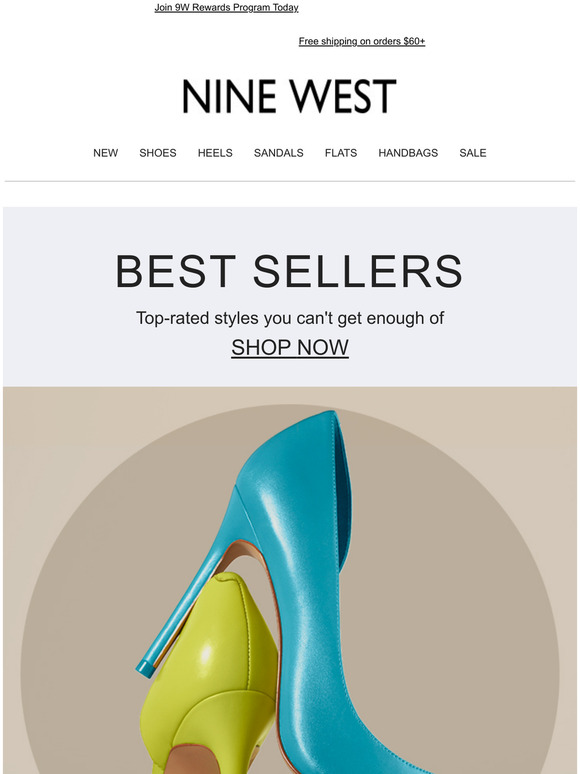
Task: Click the BEST SELLERS headline
Action: (x=289, y=271)
